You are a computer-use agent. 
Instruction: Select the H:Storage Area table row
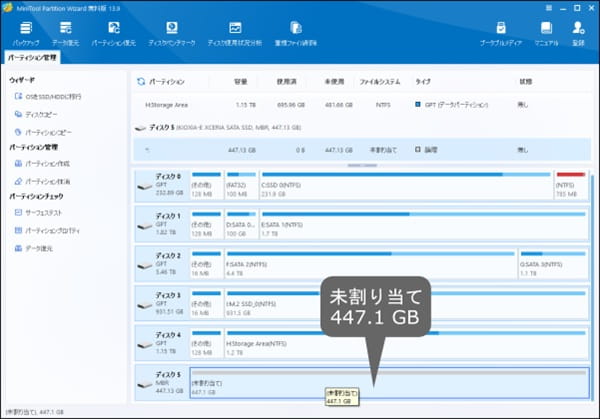[362, 105]
